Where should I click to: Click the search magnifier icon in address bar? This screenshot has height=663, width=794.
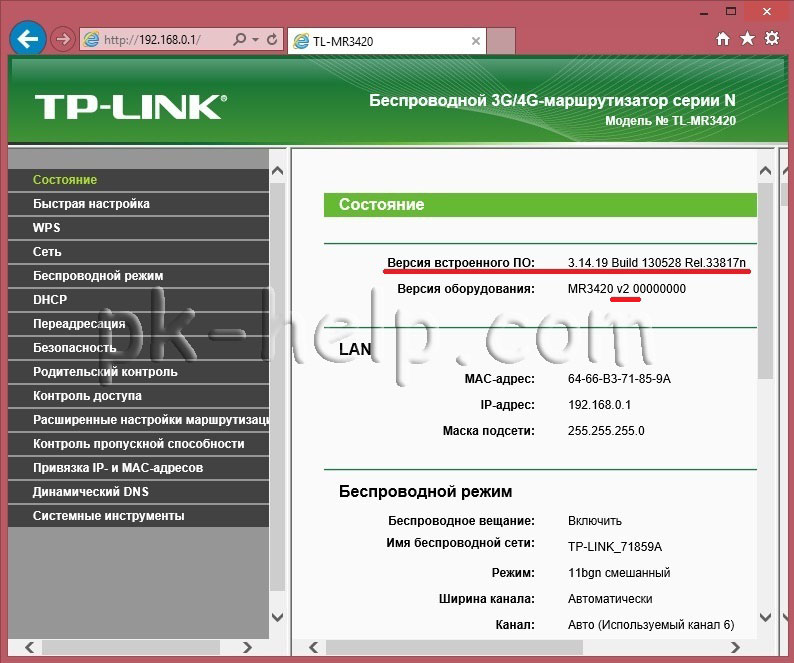click(x=239, y=39)
